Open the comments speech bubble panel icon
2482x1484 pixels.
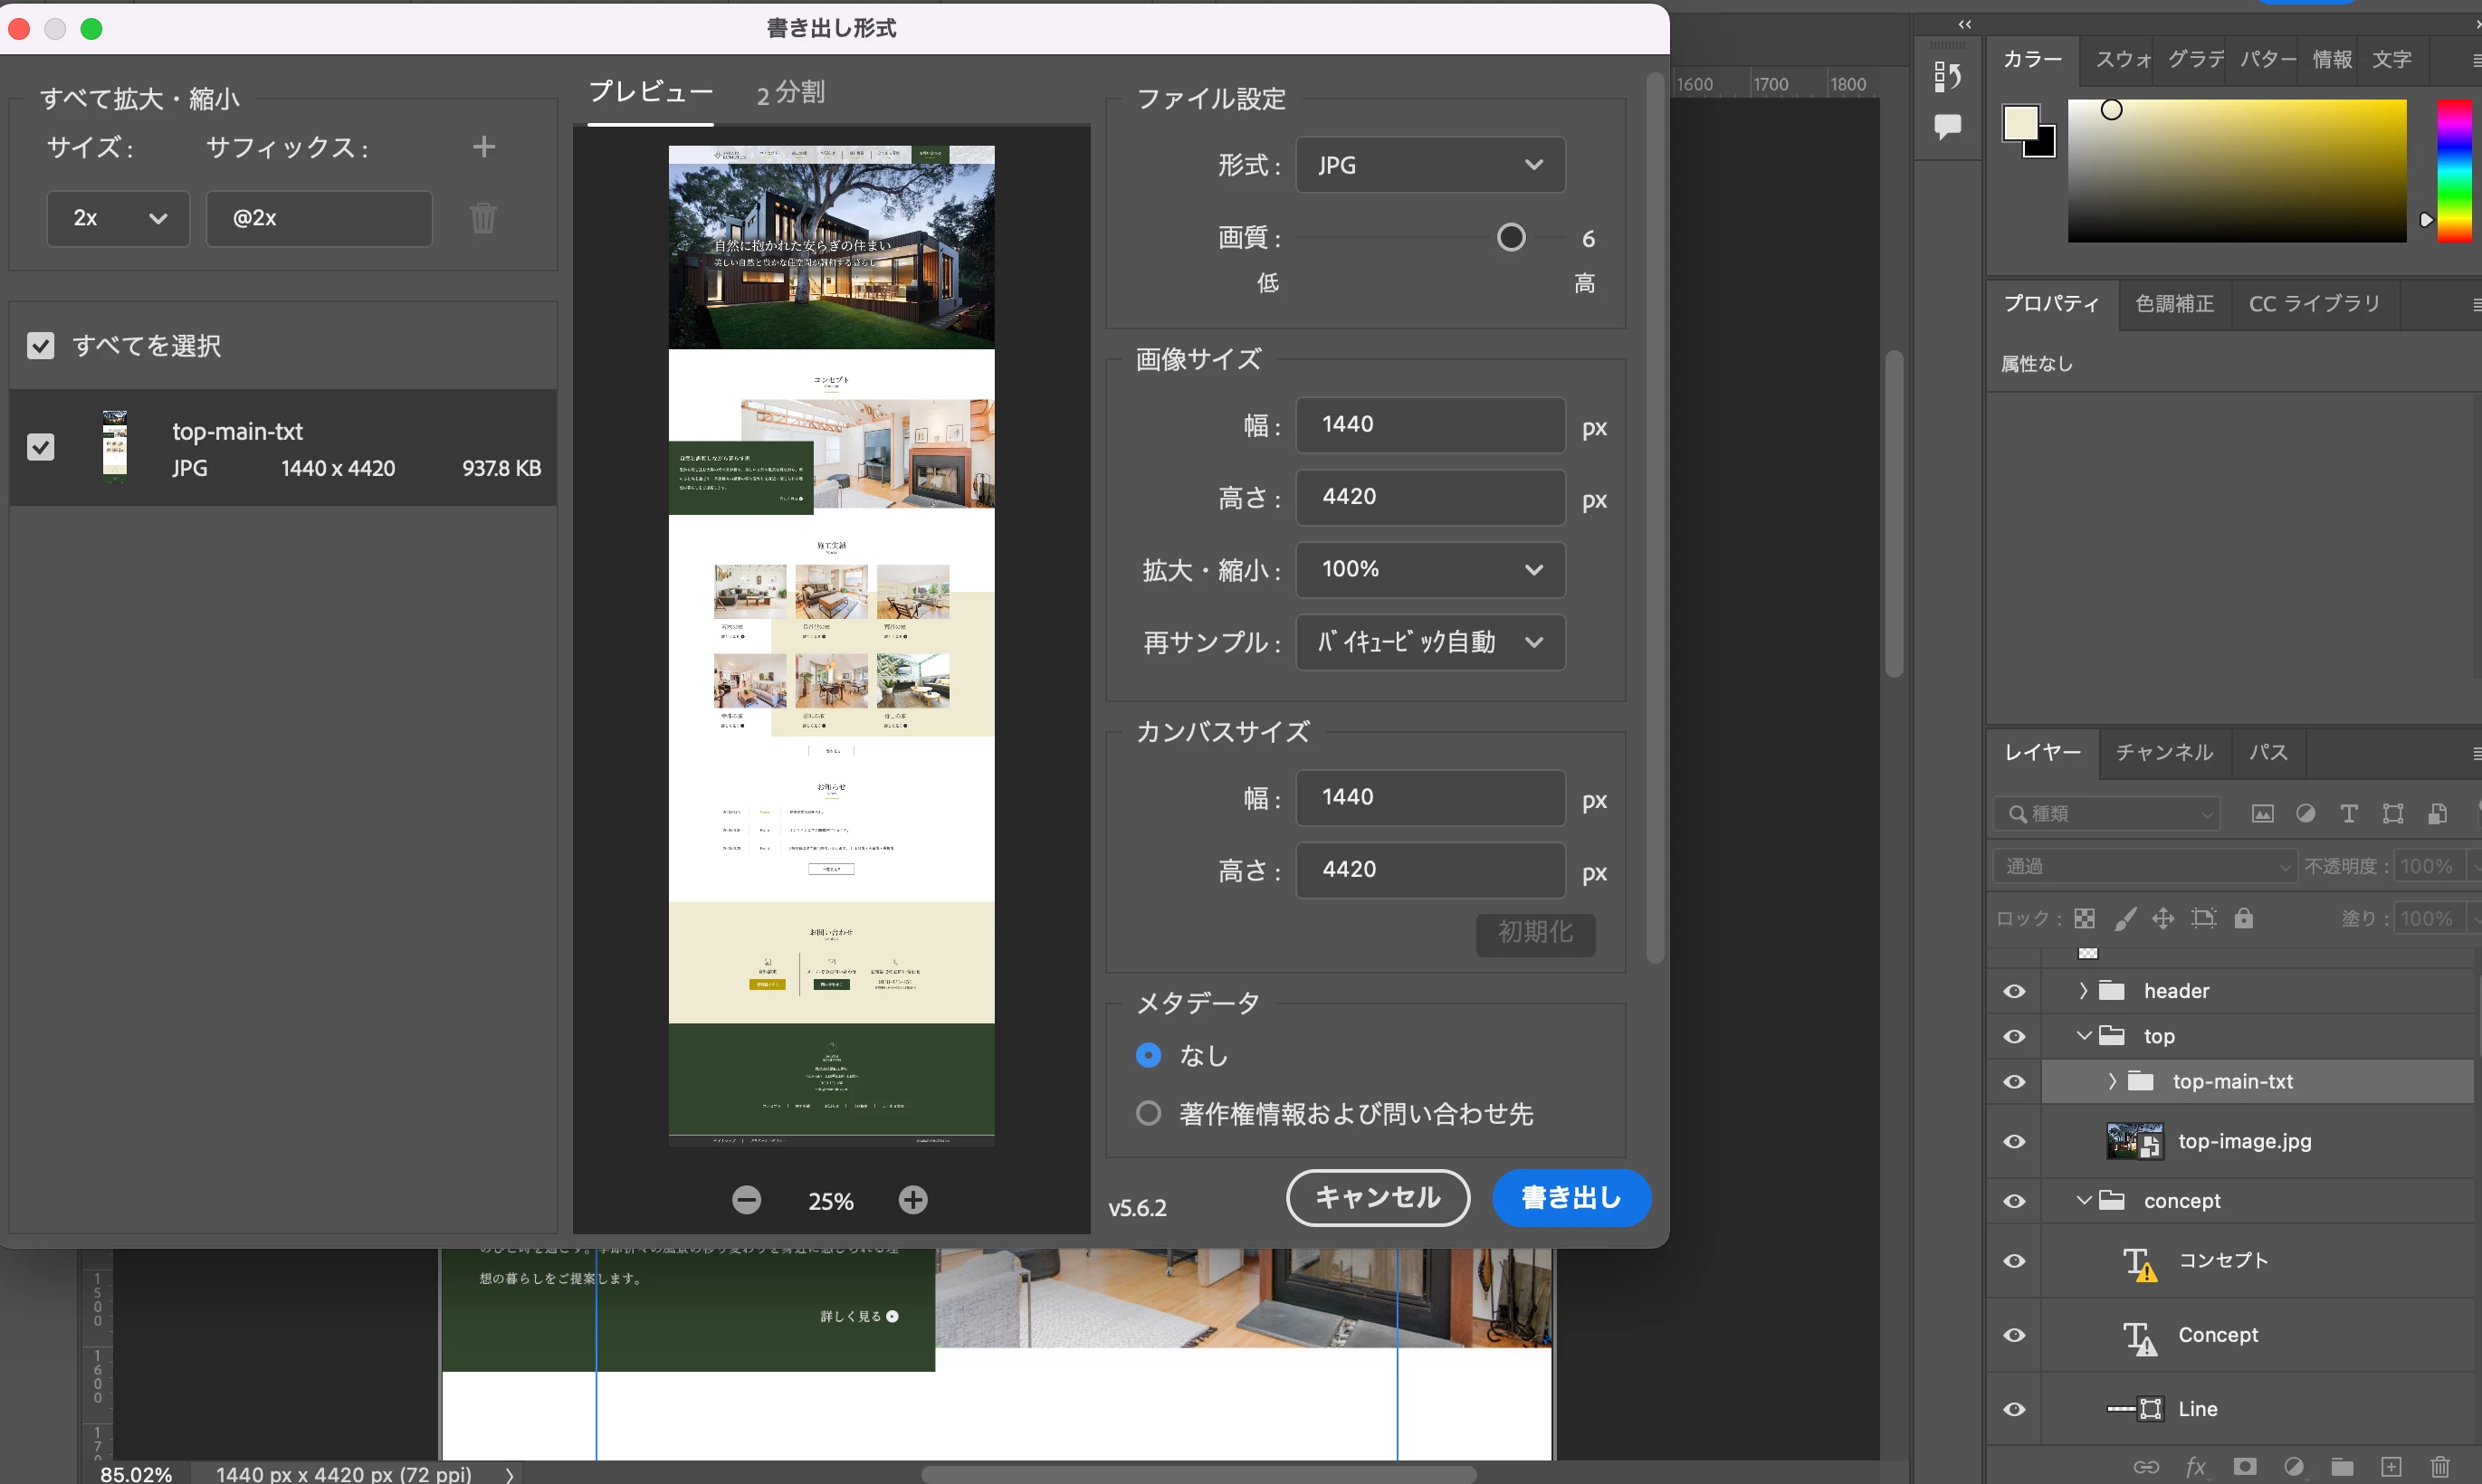pyautogui.click(x=1947, y=126)
